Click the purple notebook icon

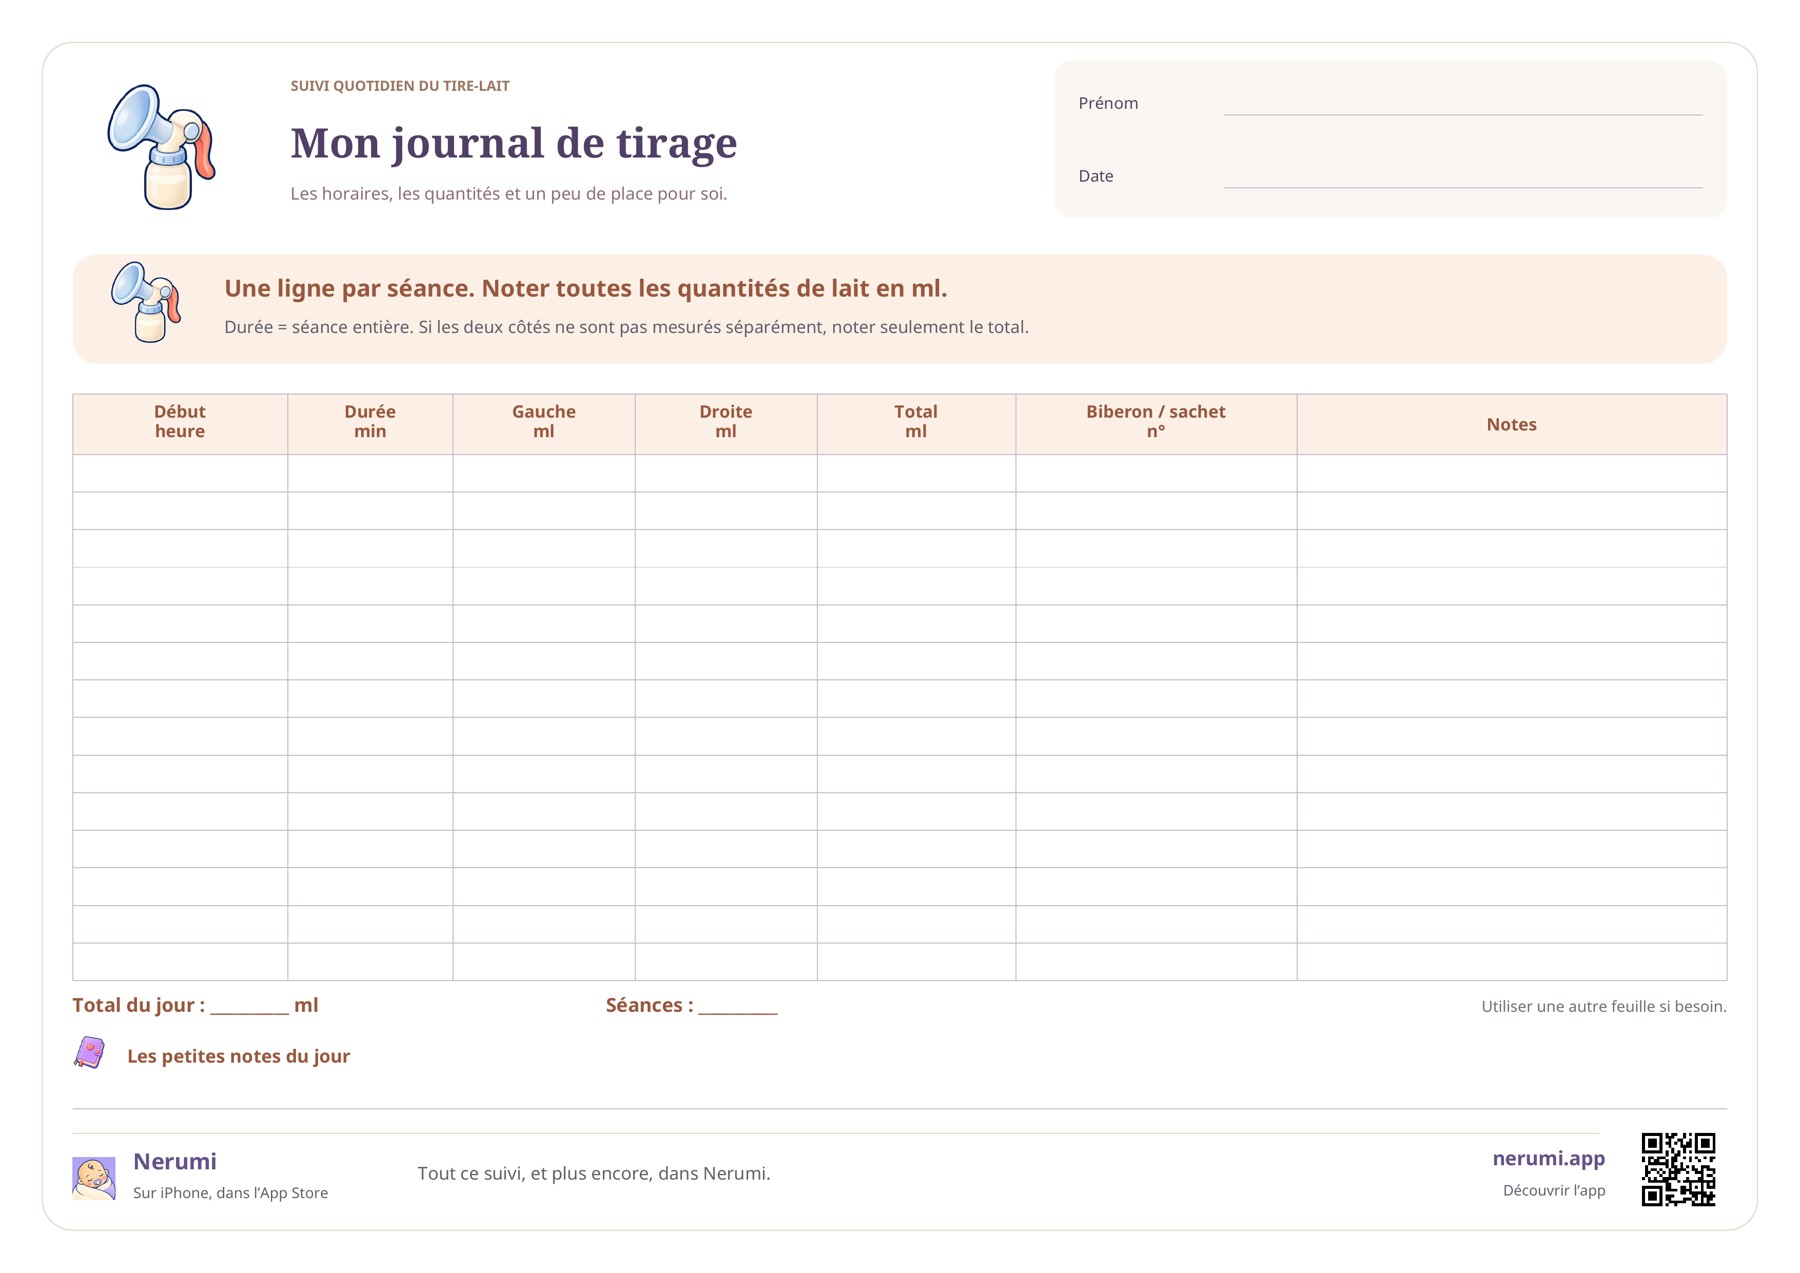(x=90, y=1053)
